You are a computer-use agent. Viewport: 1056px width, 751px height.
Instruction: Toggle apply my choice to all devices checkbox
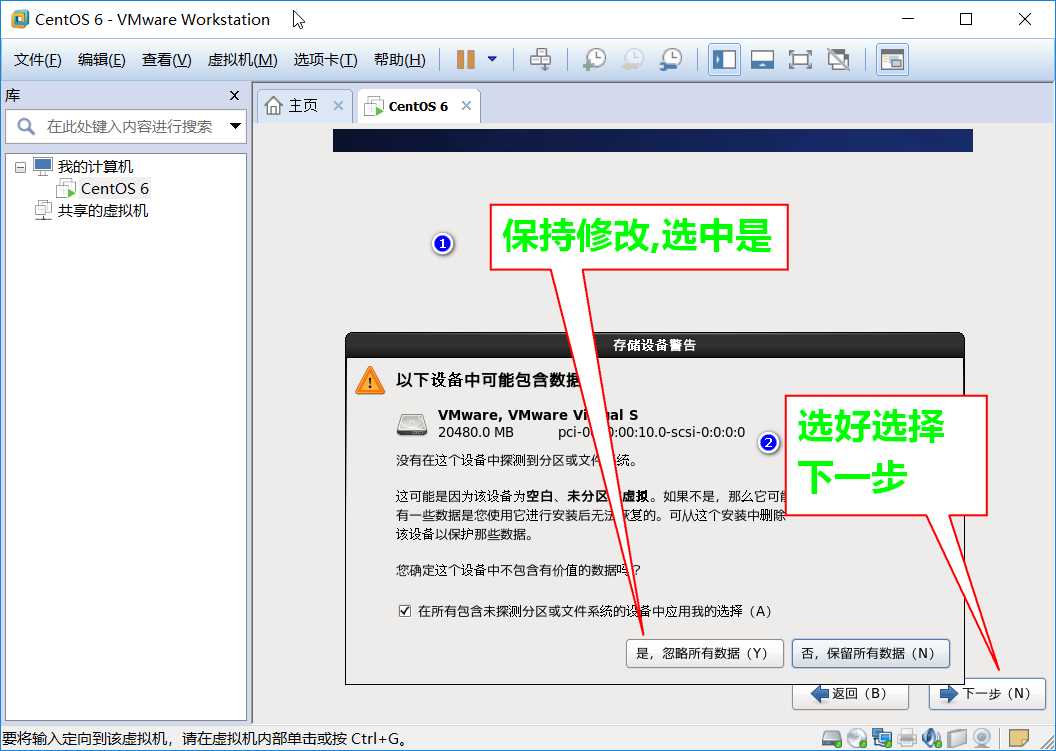pos(405,611)
